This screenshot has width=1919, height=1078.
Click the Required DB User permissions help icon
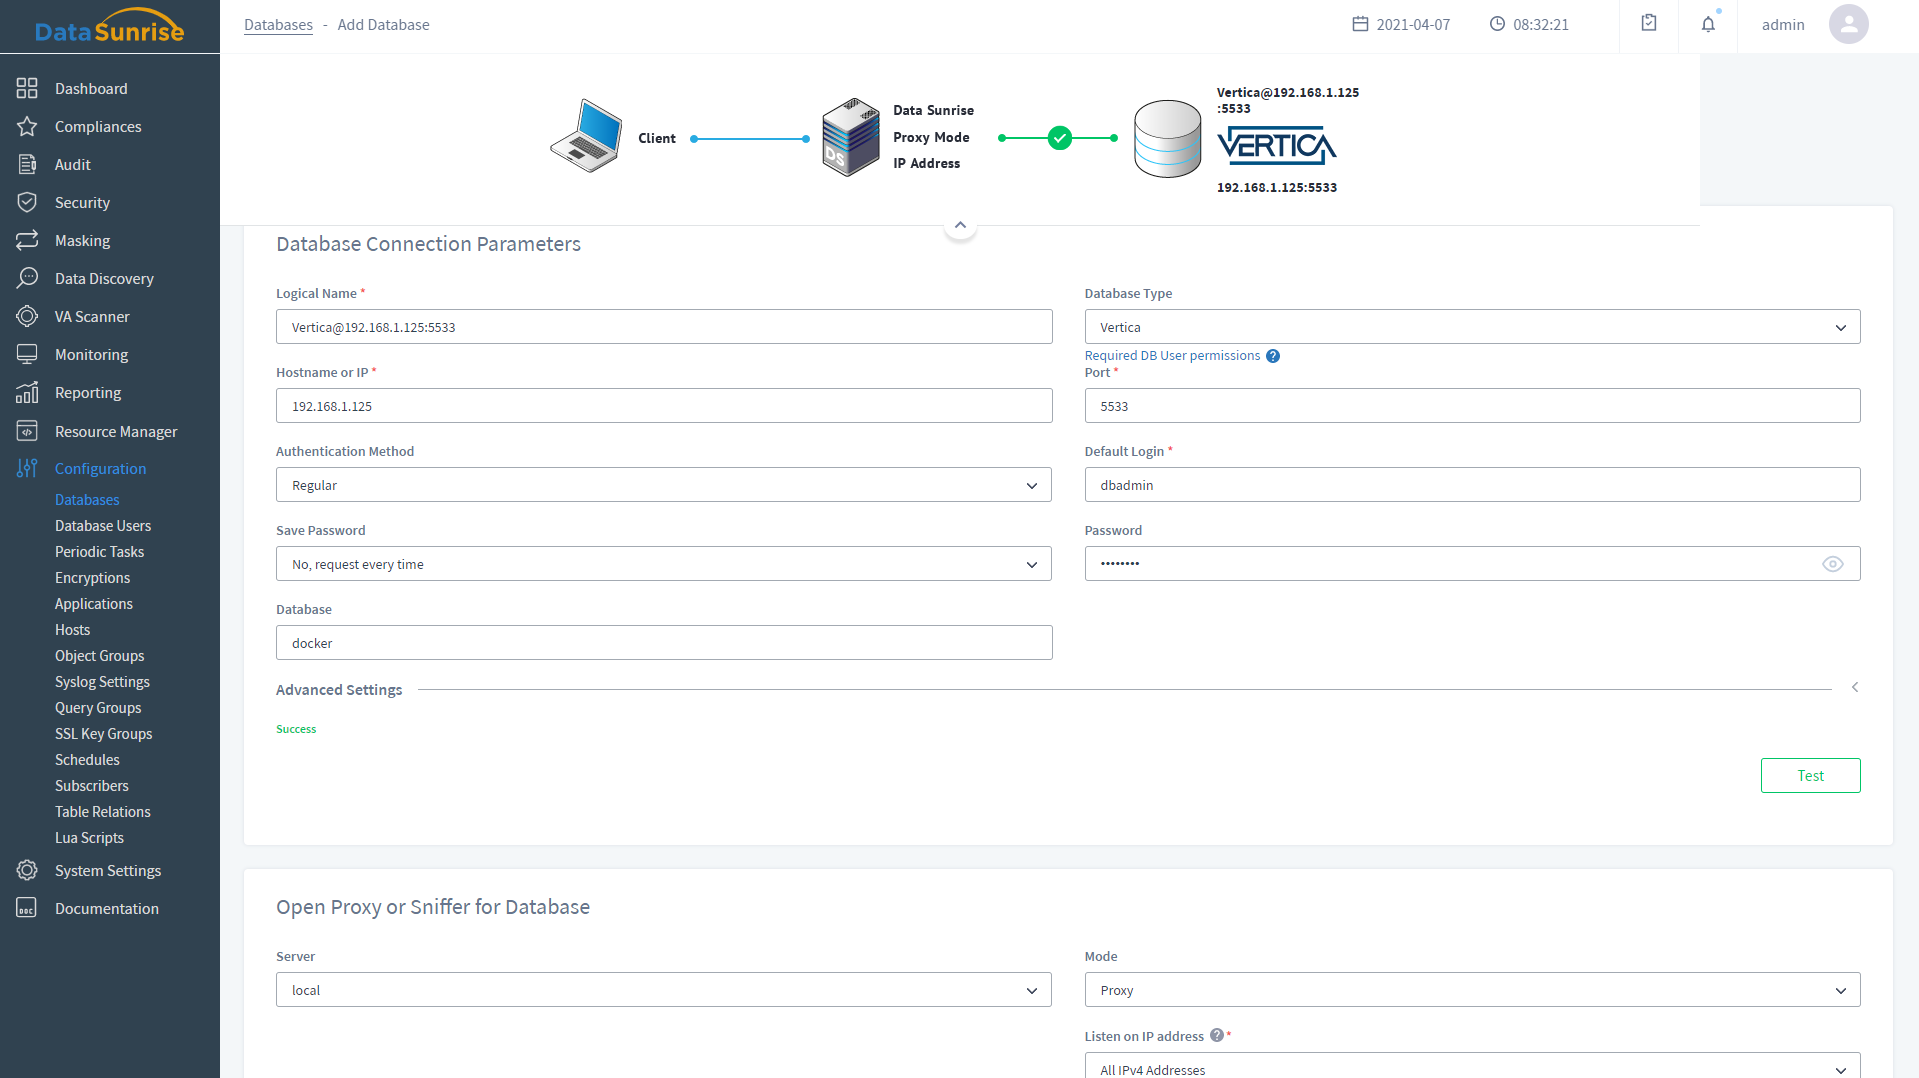point(1273,356)
